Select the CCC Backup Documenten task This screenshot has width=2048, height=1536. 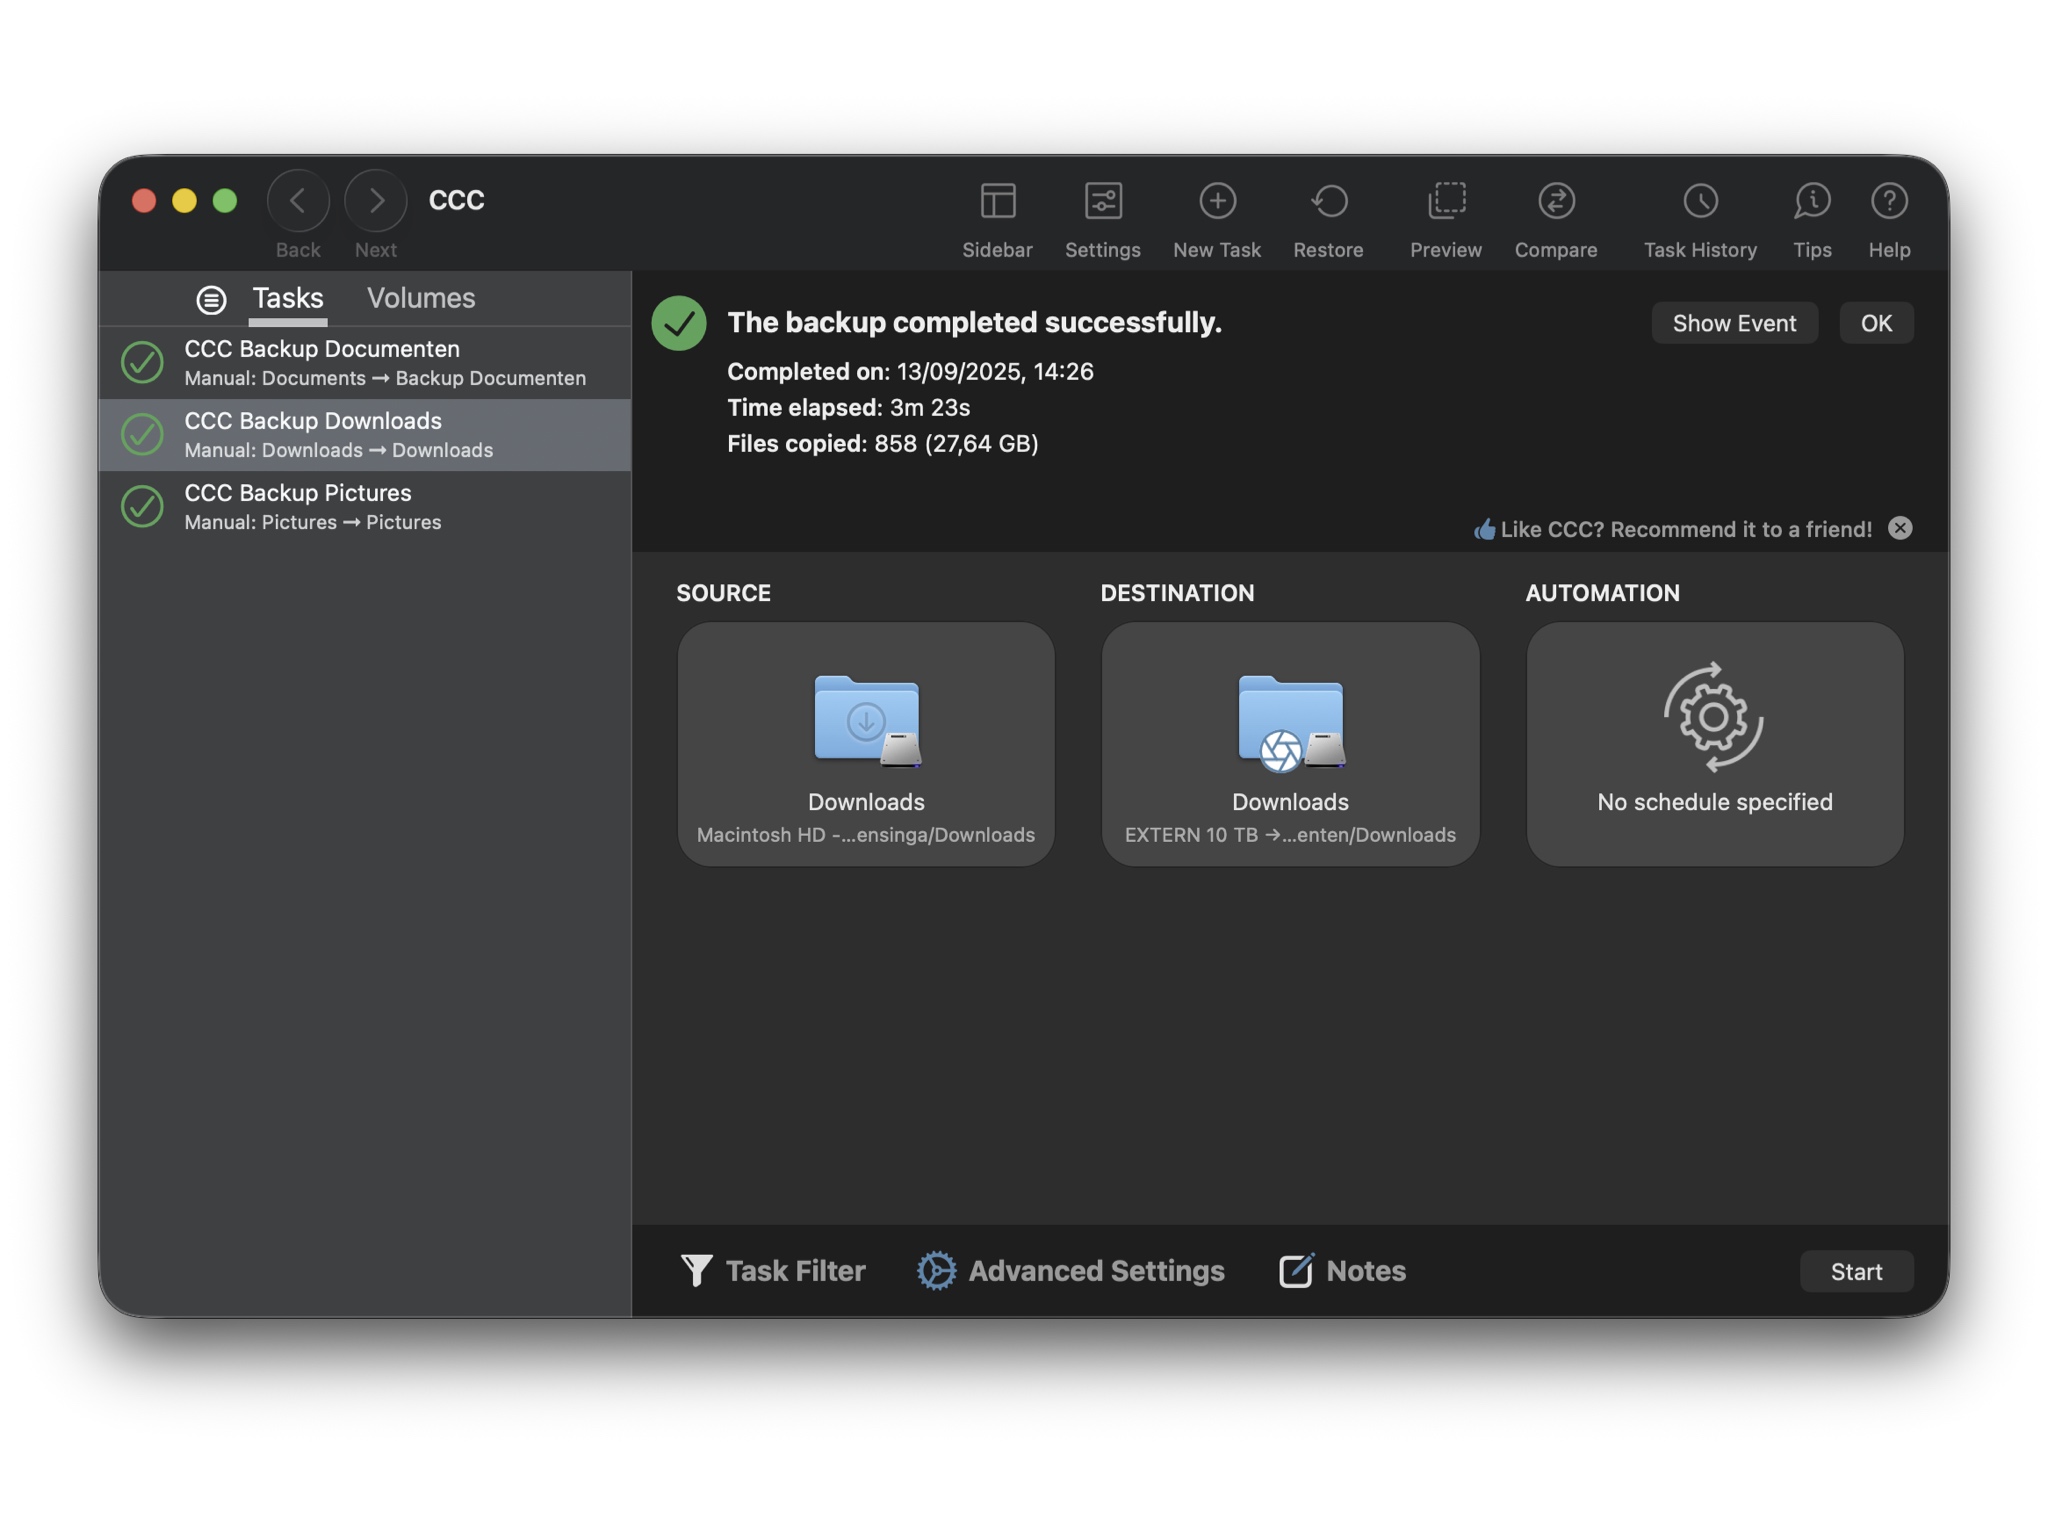(365, 362)
